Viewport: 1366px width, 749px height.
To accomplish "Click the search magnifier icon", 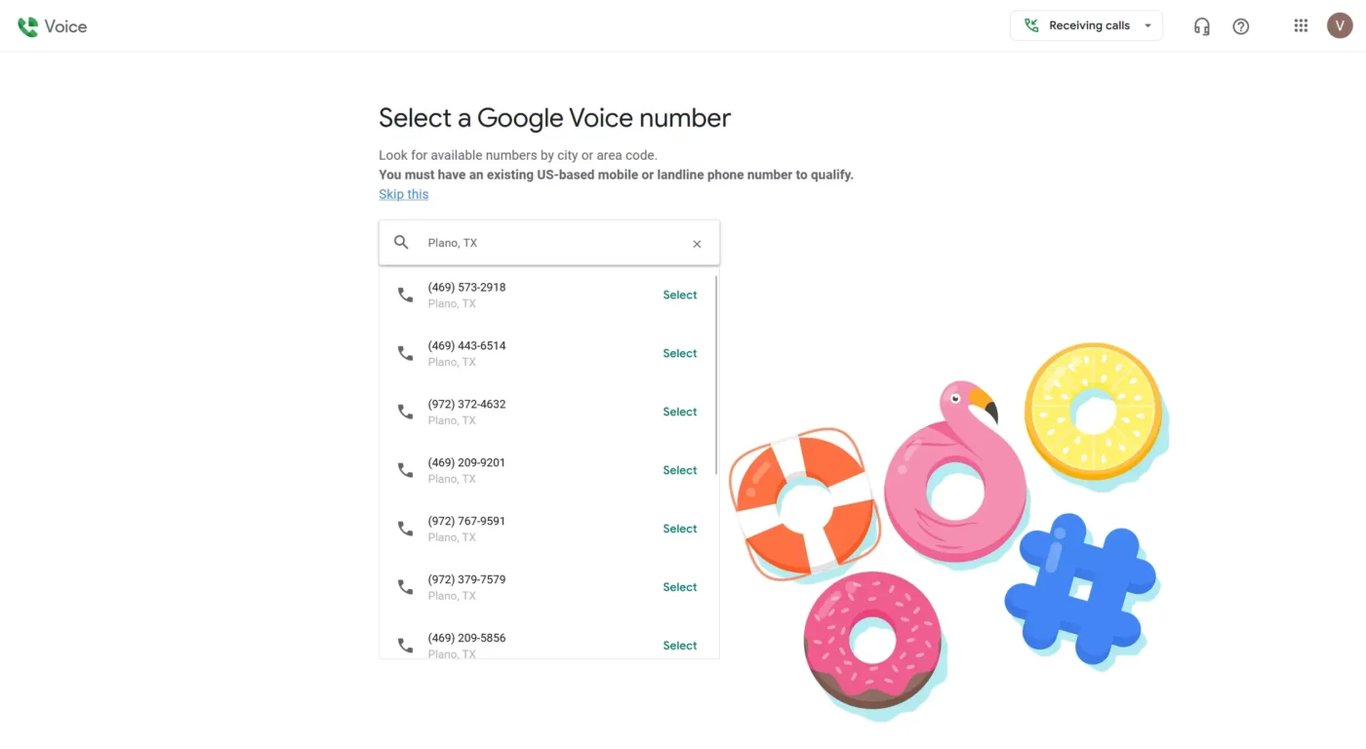I will 401,243.
